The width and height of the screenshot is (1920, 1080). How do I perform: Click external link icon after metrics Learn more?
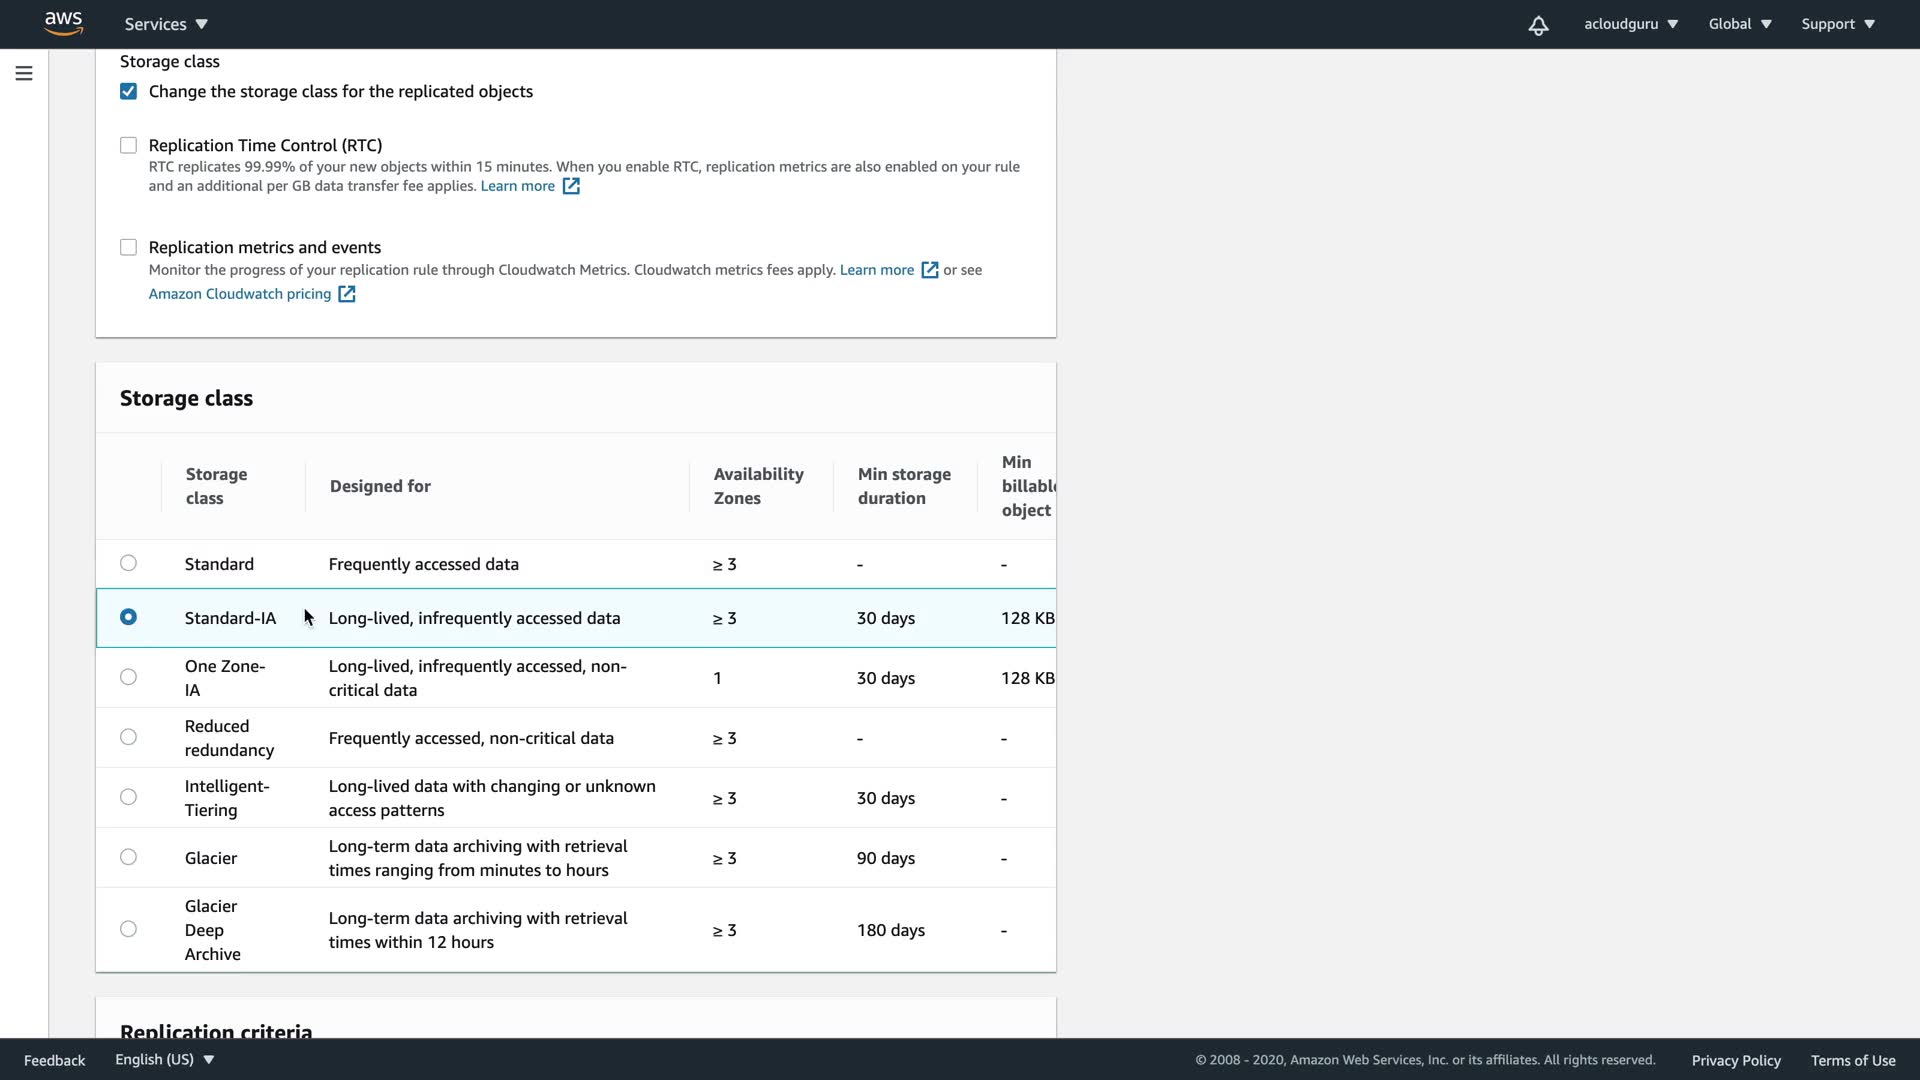(930, 270)
